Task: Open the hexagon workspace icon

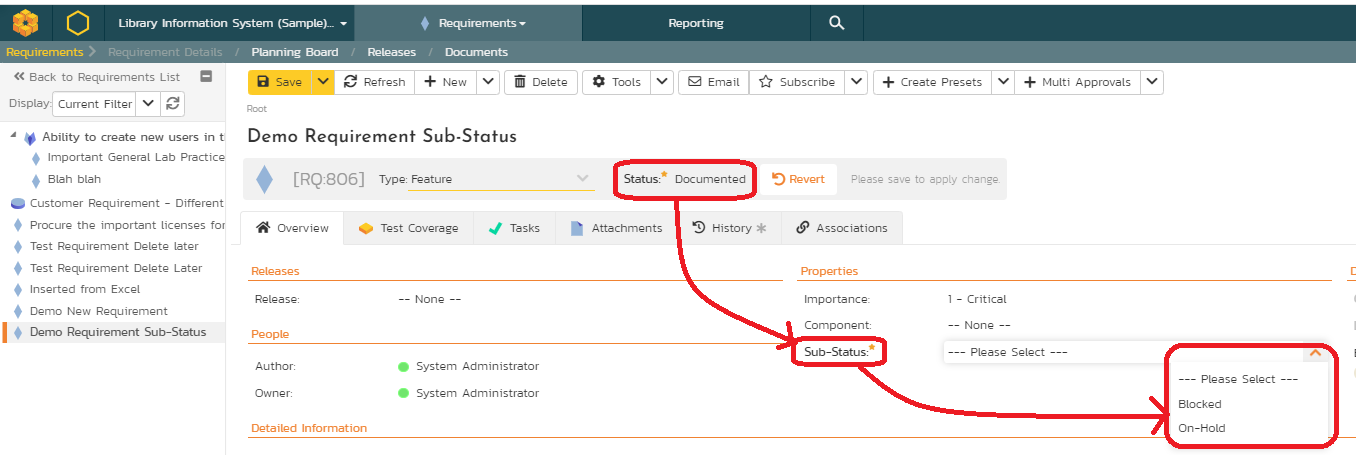Action: coord(77,22)
